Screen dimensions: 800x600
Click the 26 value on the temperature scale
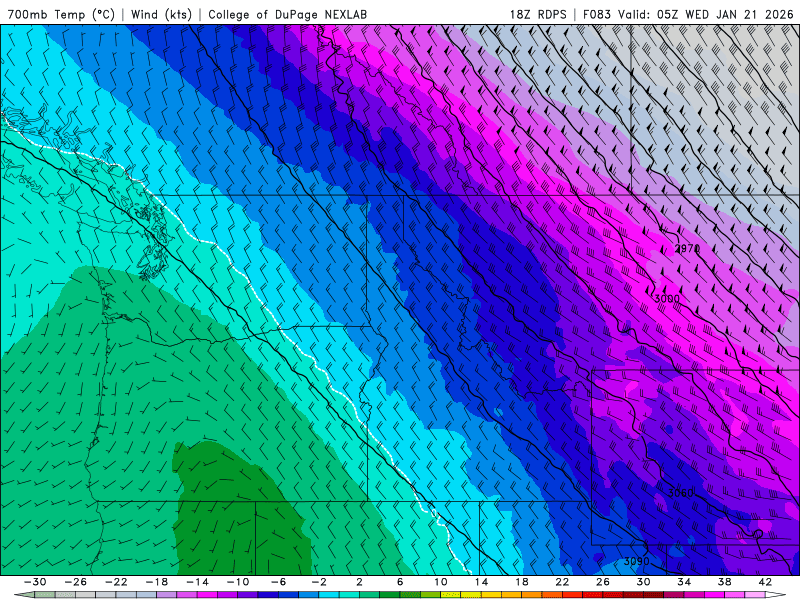click(603, 582)
